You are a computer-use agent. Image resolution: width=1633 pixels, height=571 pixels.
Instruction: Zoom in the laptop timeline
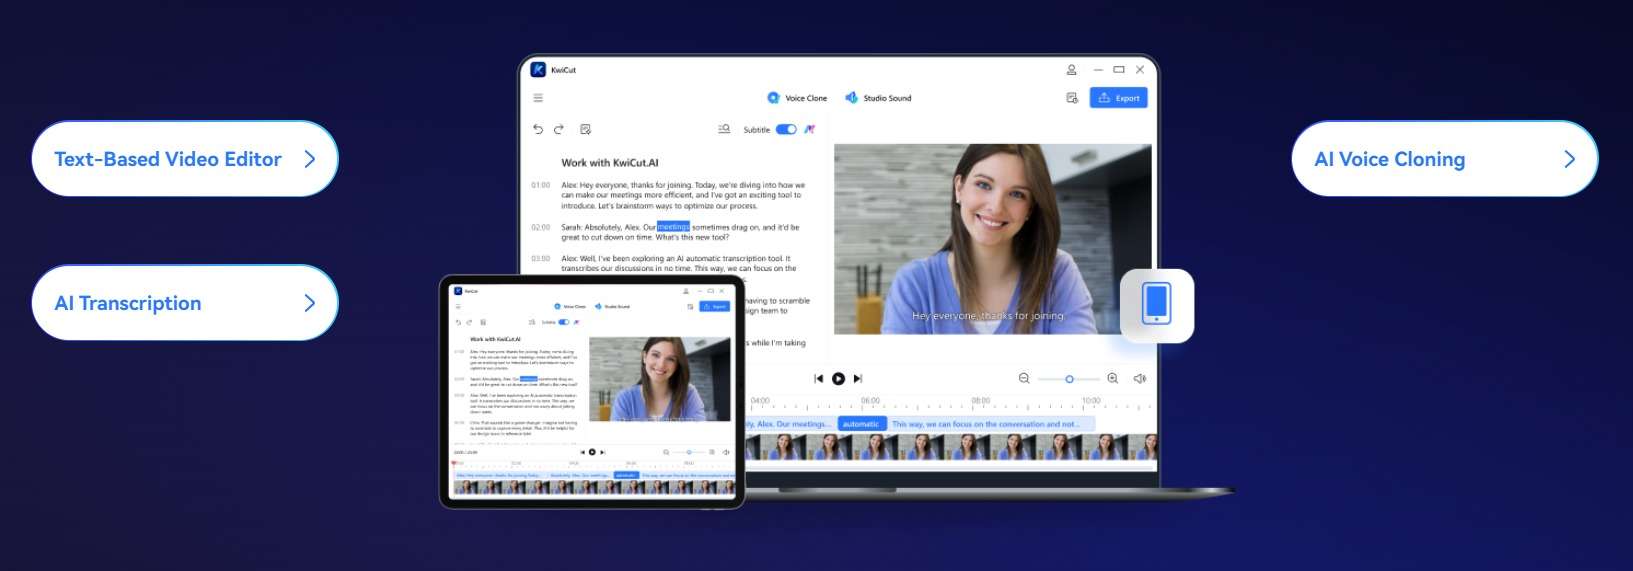pyautogui.click(x=1112, y=378)
